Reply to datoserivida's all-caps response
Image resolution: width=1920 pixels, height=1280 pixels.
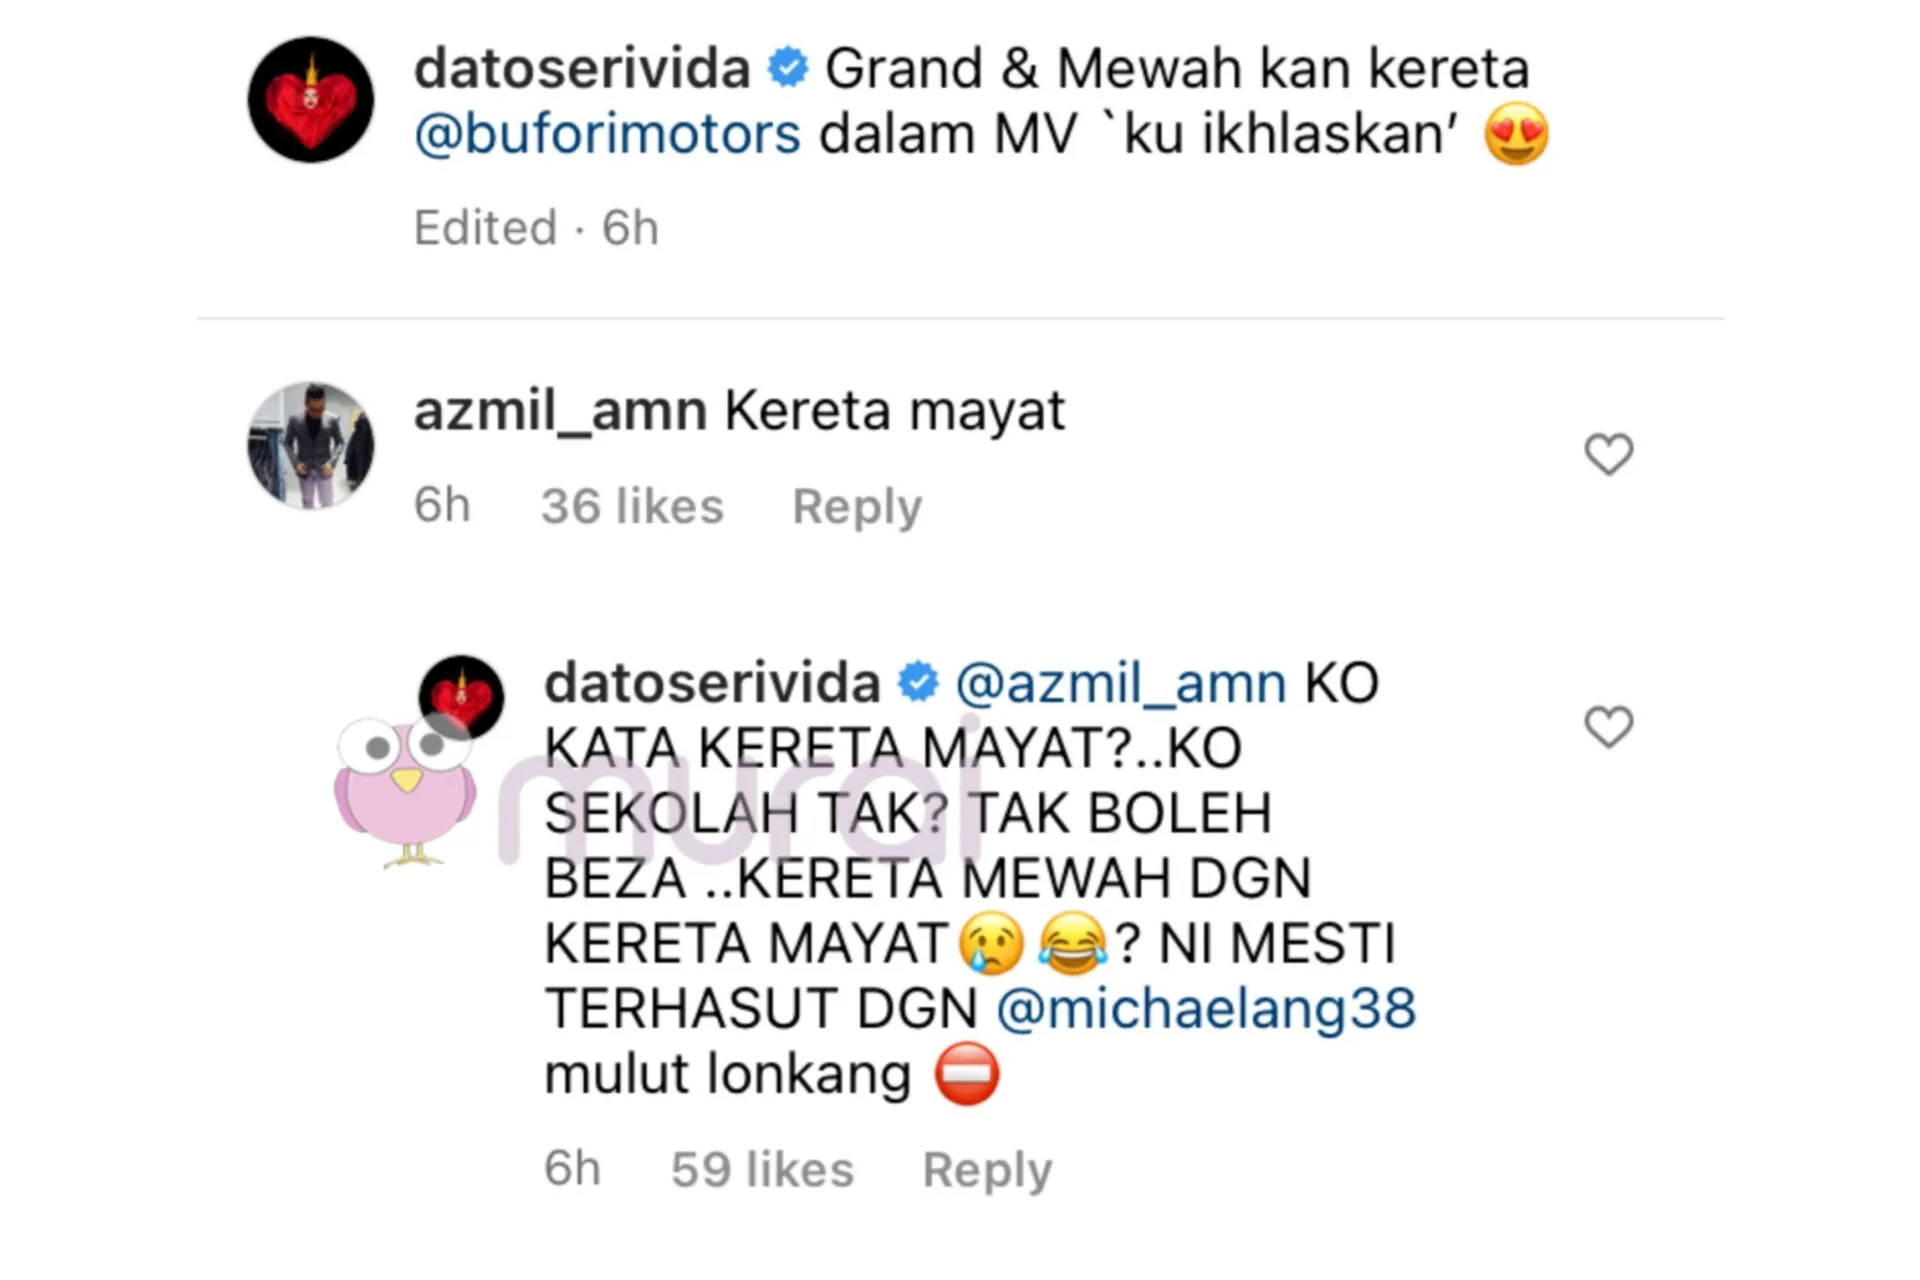point(987,1169)
